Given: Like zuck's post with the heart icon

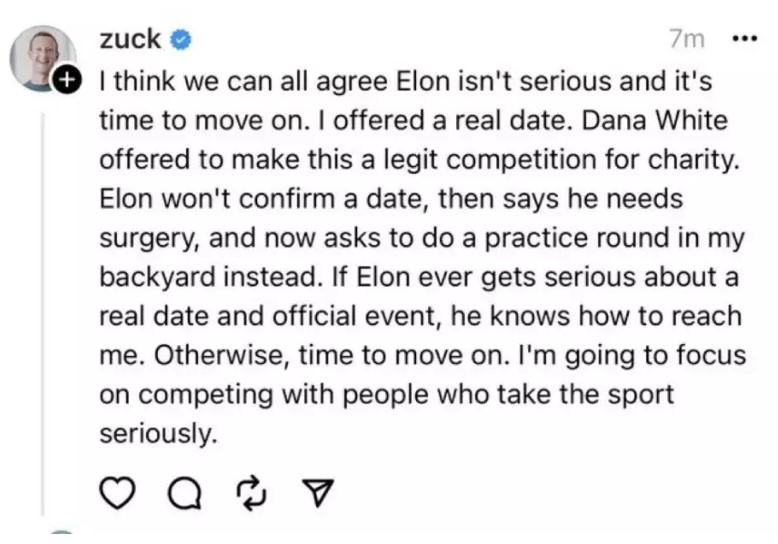Looking at the screenshot, I should 118,490.
